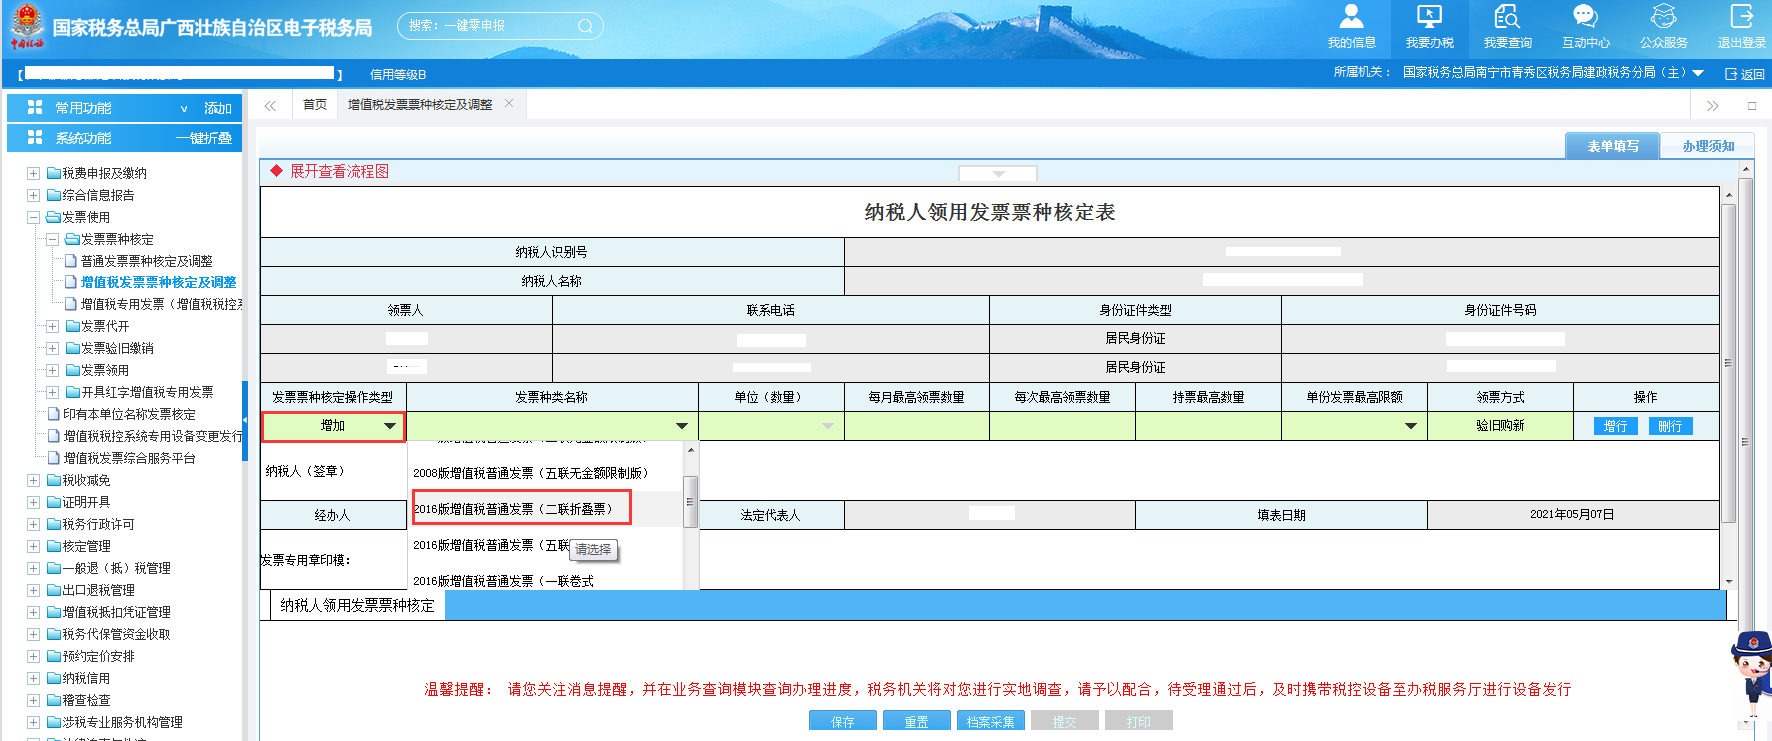The width and height of the screenshot is (1772, 741).
Task: Click the 保存 button
Action: click(x=842, y=721)
